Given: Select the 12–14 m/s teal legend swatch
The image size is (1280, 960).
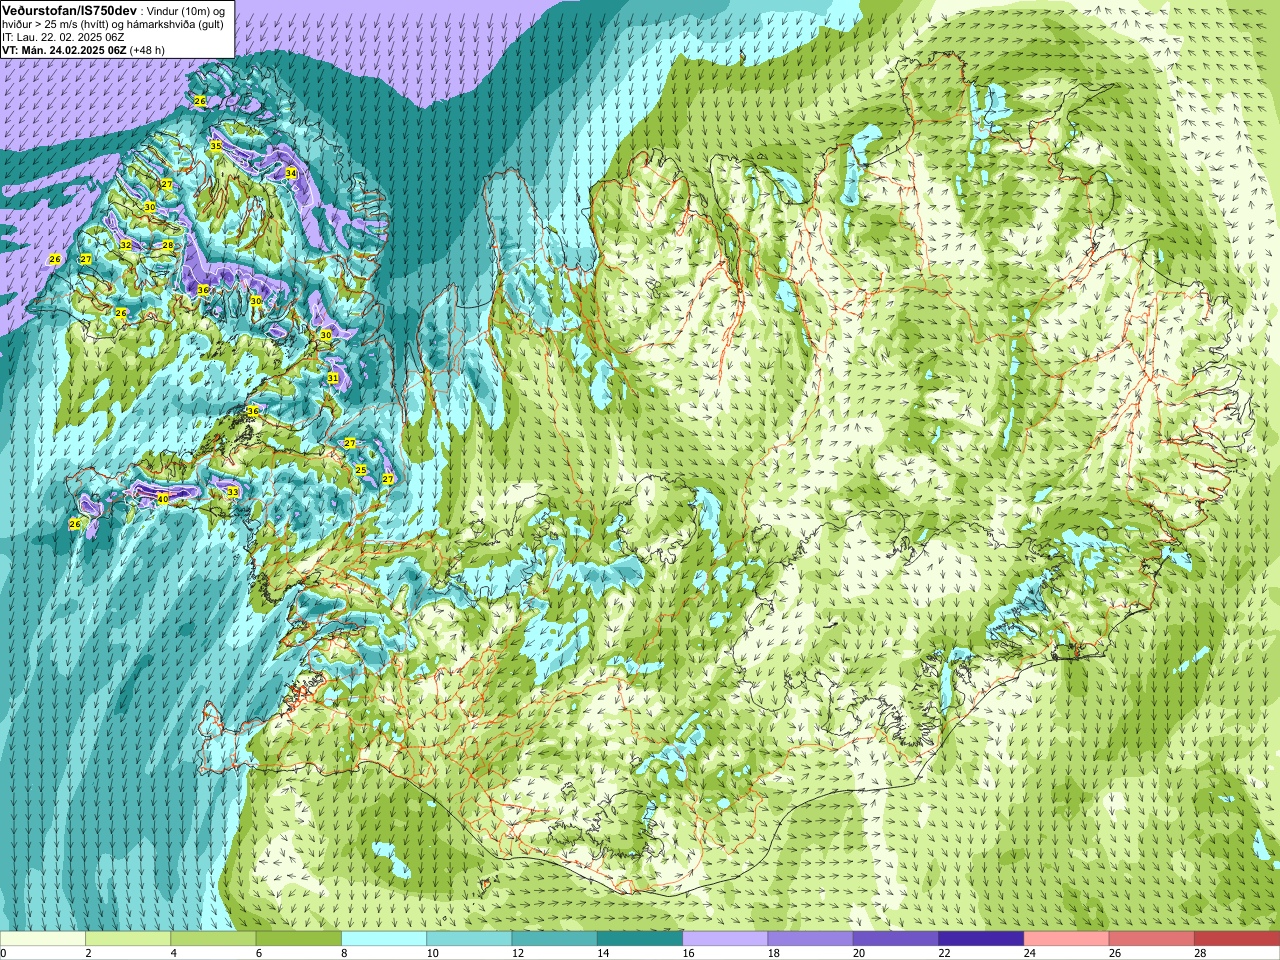Looking at the screenshot, I should pyautogui.click(x=555, y=939).
